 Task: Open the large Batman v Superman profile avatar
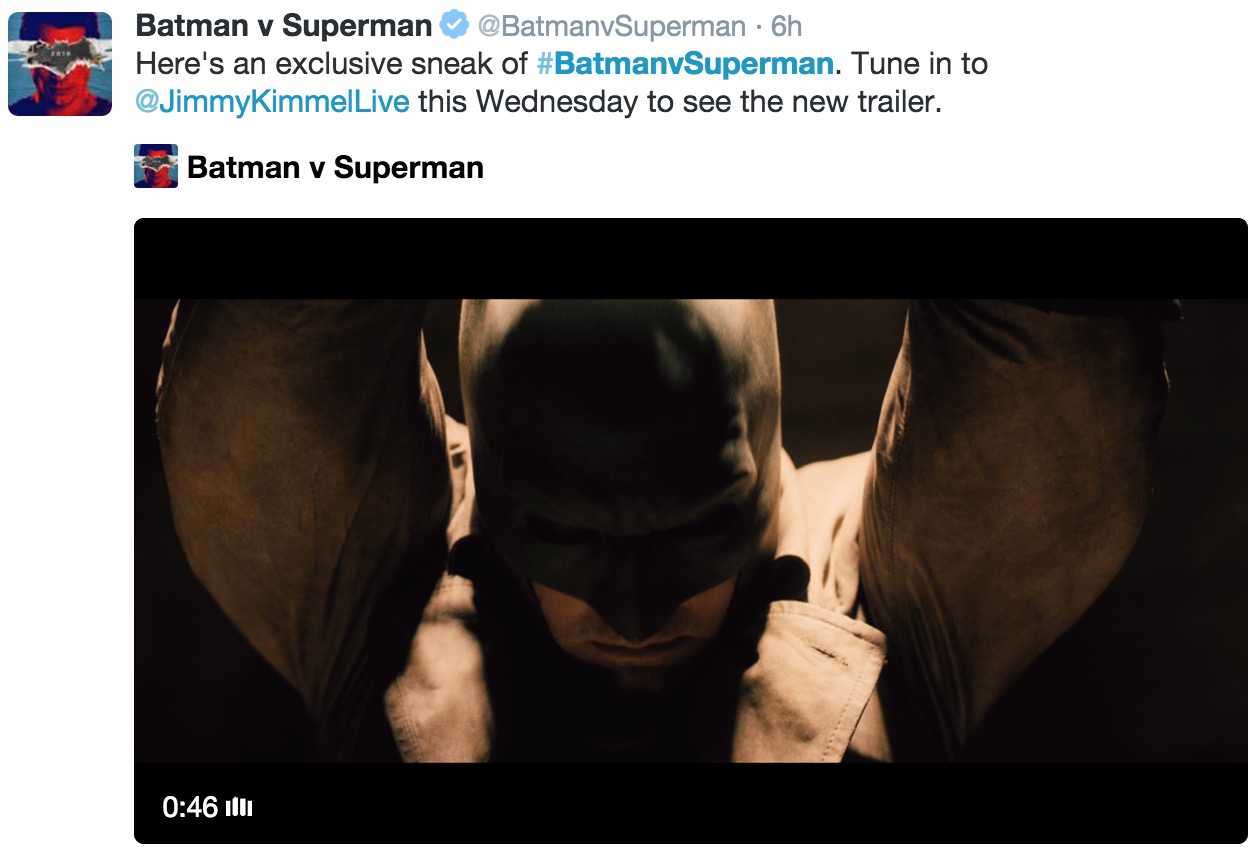click(x=60, y=64)
